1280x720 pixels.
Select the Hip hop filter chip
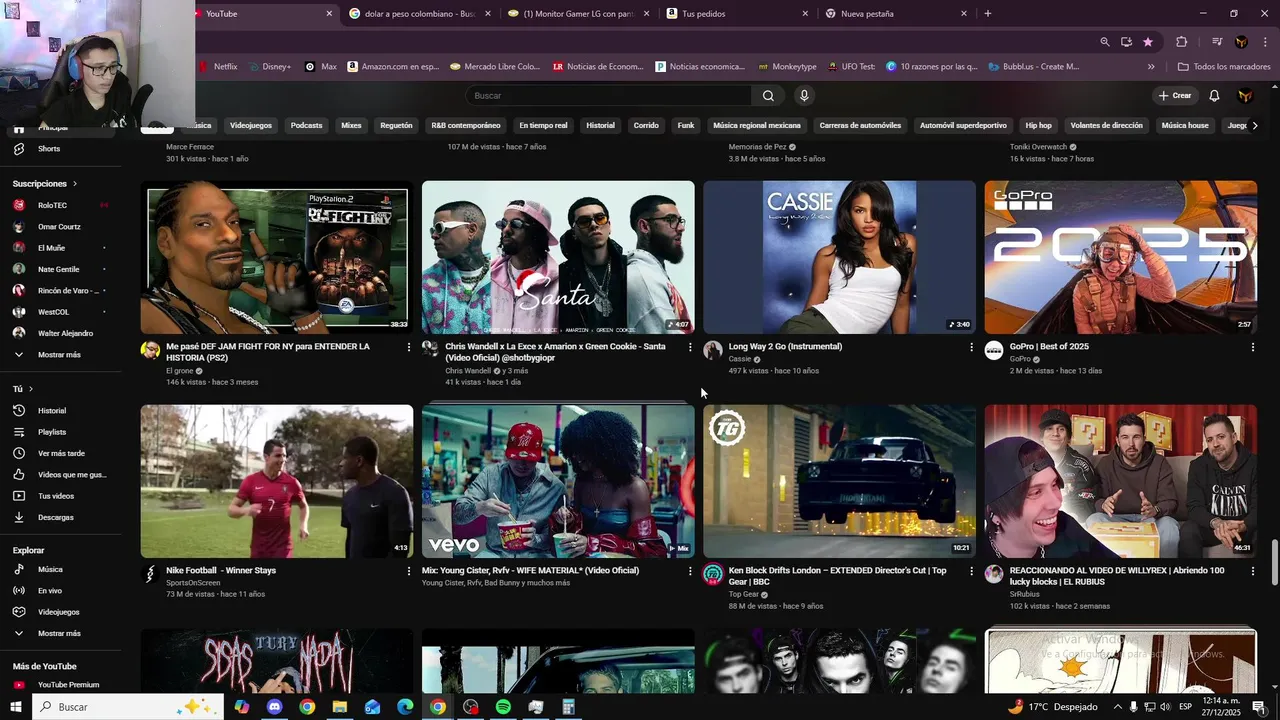[x=1038, y=126]
